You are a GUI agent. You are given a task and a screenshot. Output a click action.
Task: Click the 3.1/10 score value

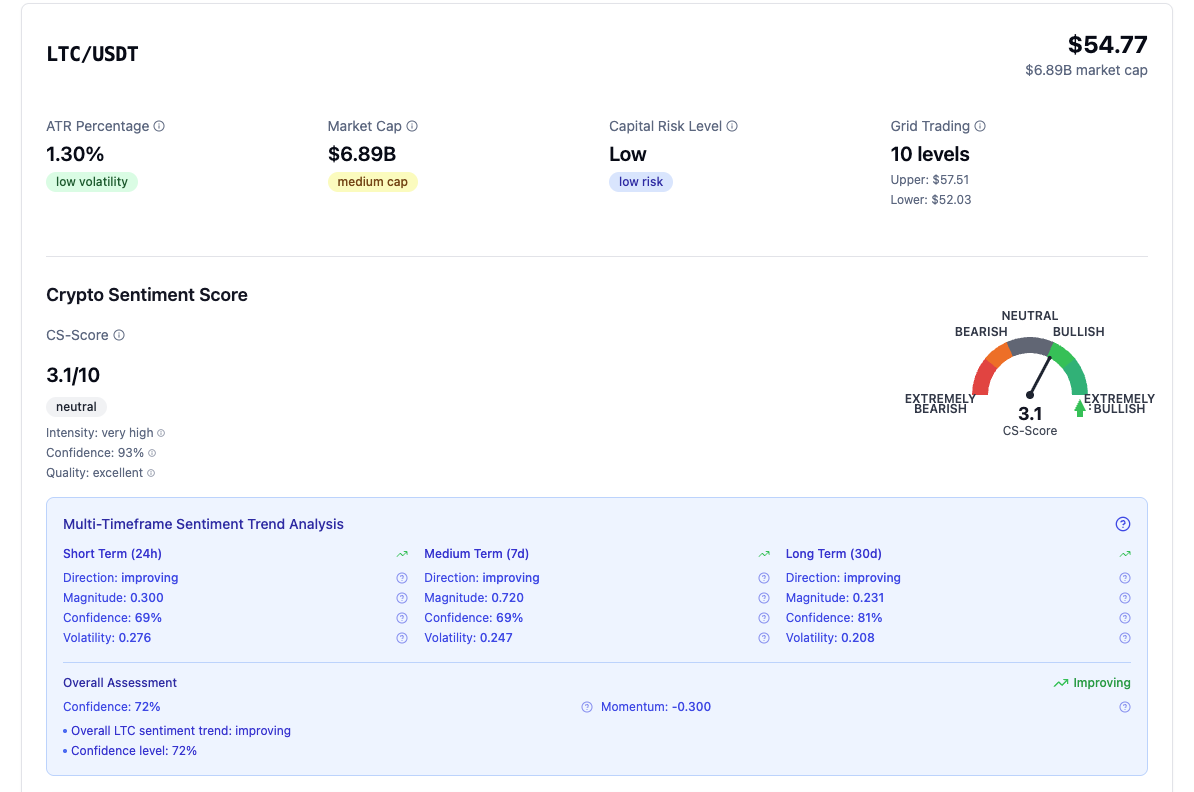[x=73, y=375]
